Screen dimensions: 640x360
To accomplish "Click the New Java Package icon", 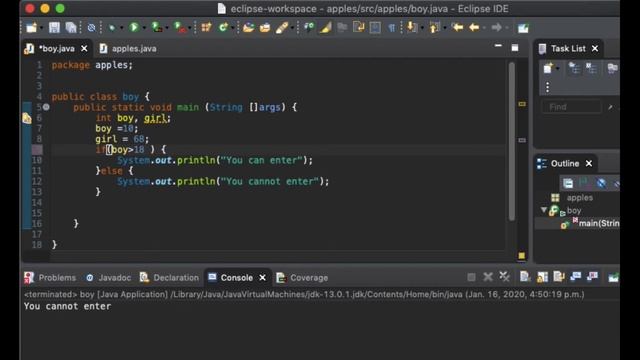I will pos(206,28).
